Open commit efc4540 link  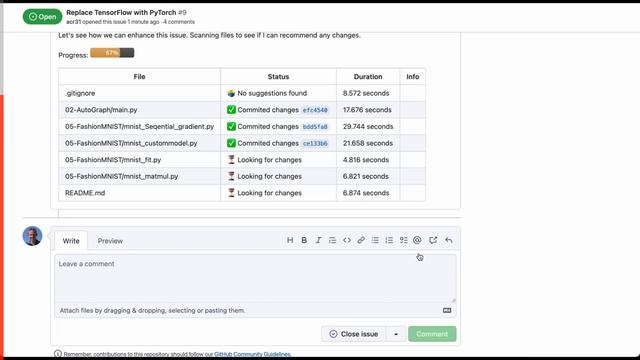coord(315,110)
